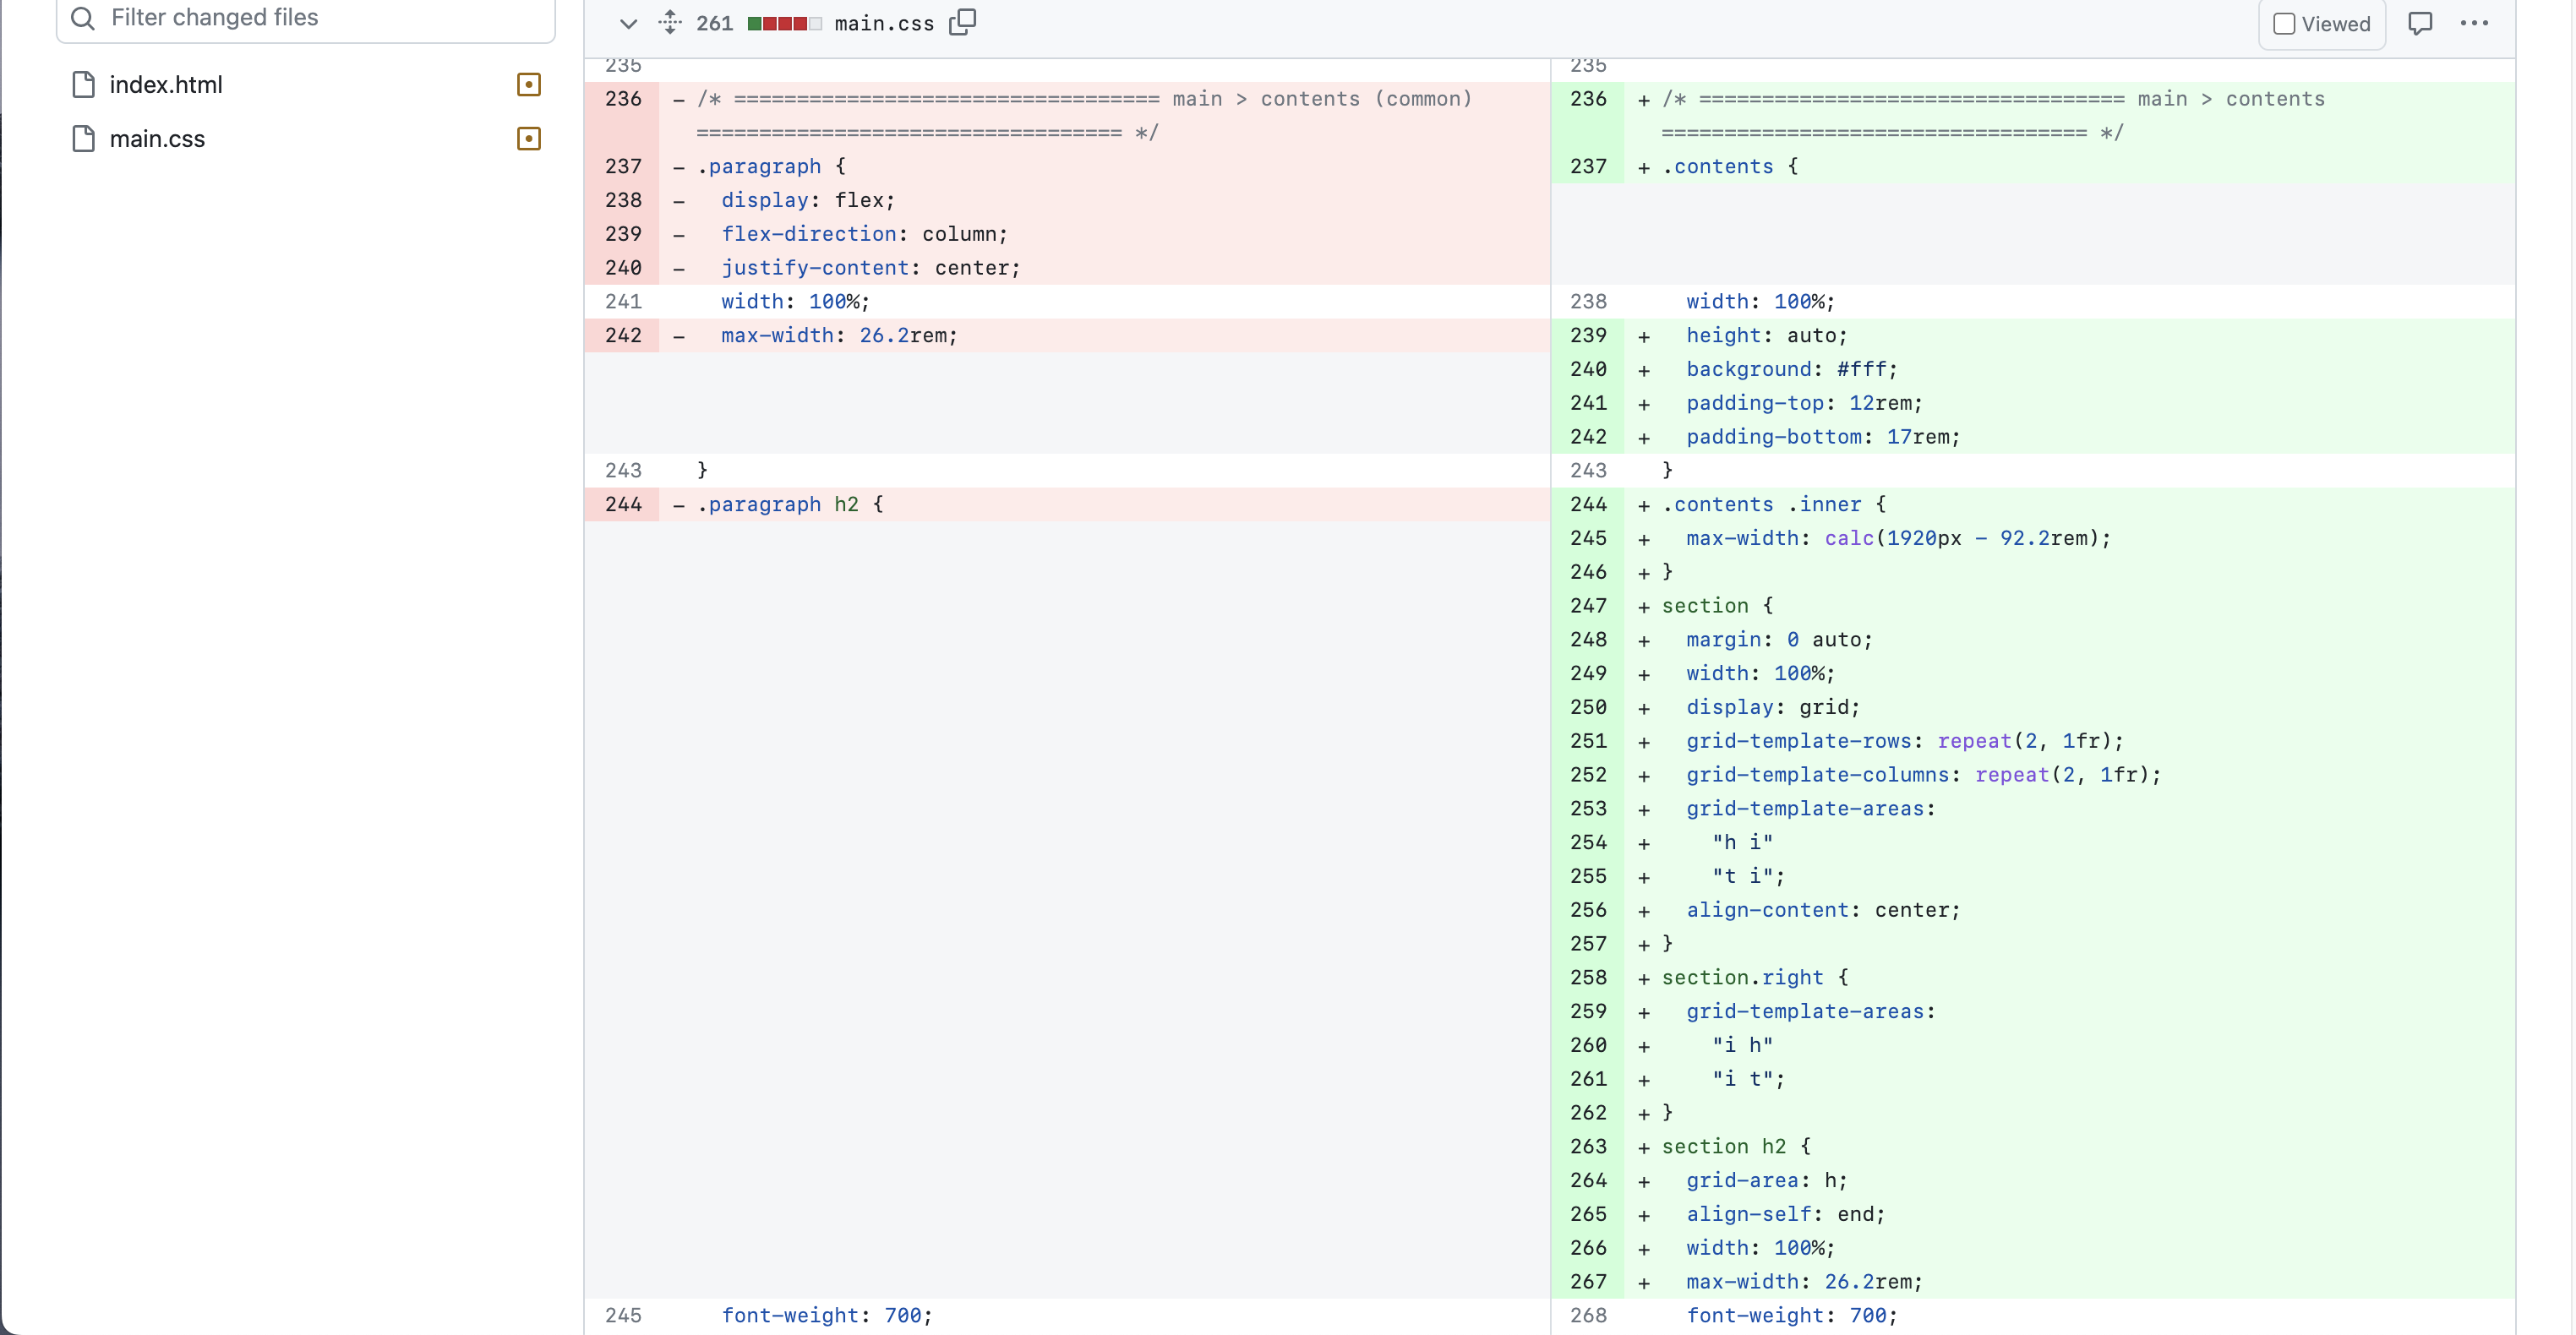Screen dimensions: 2576x1335
Task: Copy the main.css file path
Action: (962, 23)
